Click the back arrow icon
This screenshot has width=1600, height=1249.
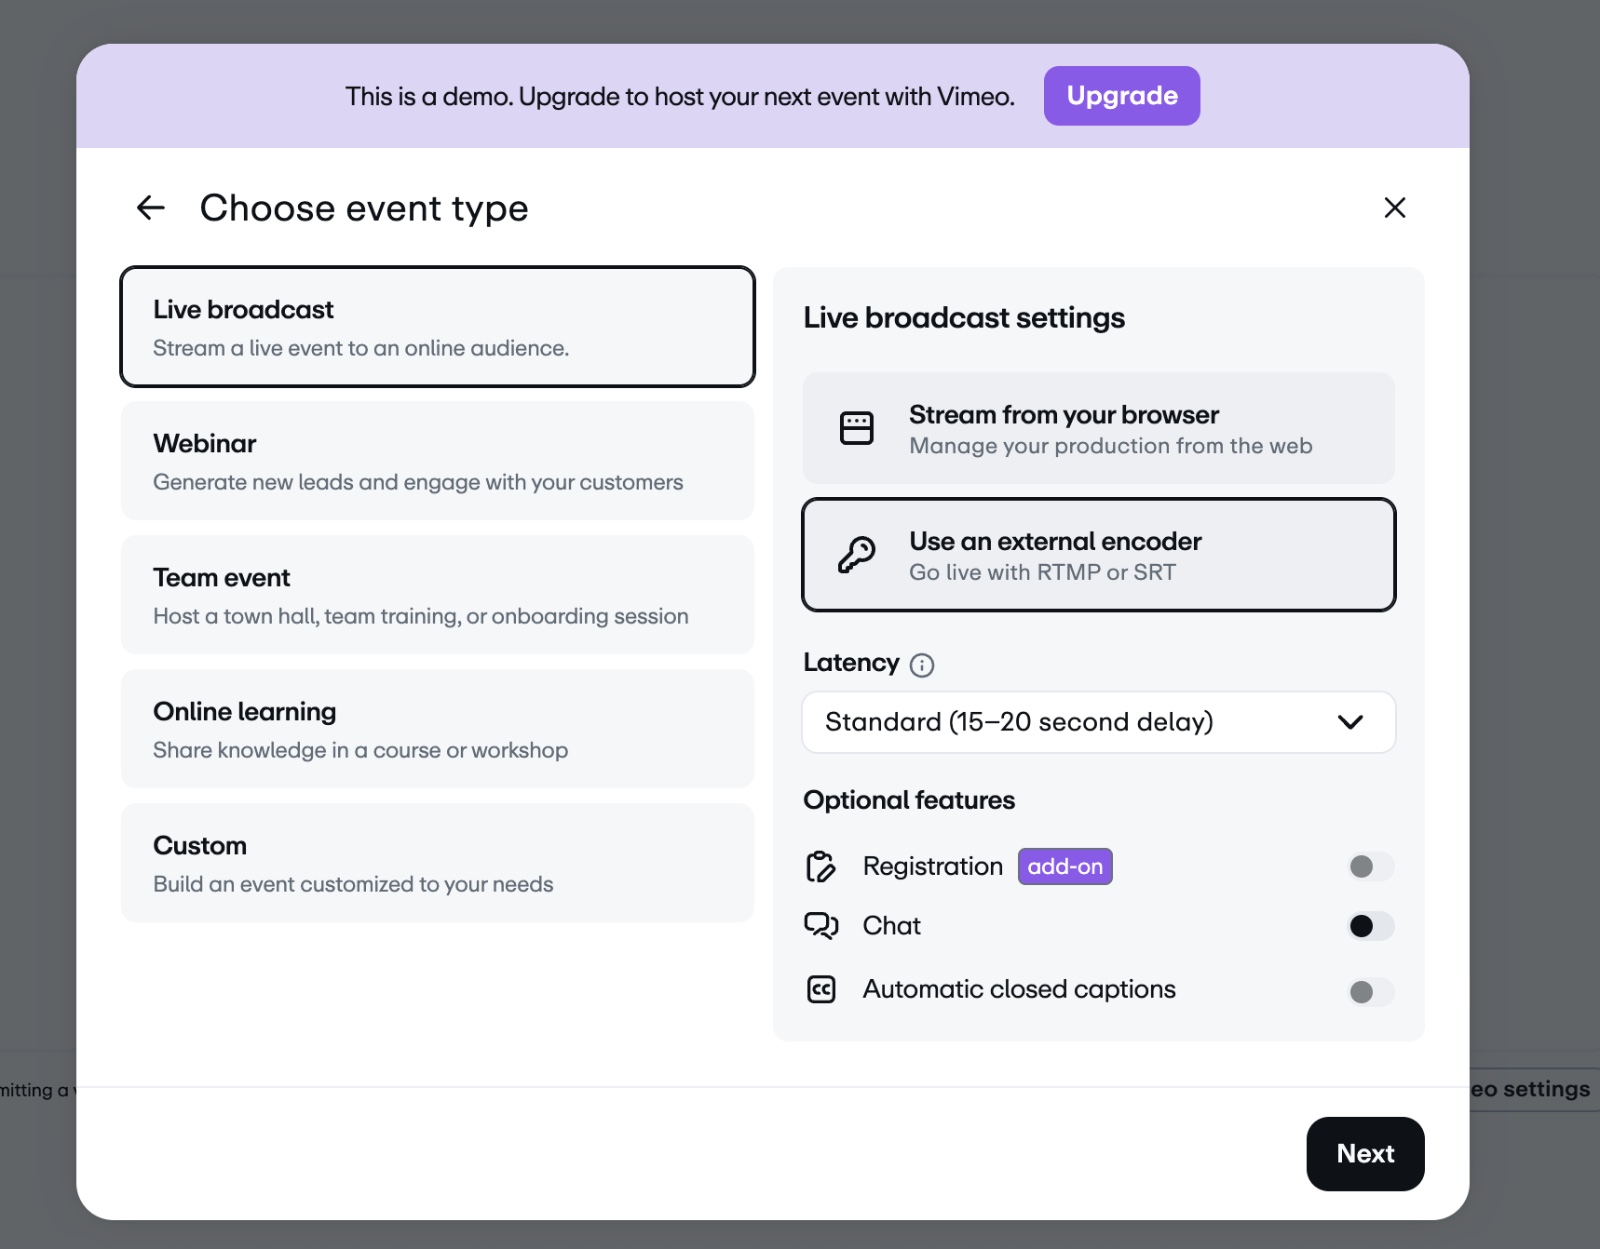pyautogui.click(x=150, y=208)
